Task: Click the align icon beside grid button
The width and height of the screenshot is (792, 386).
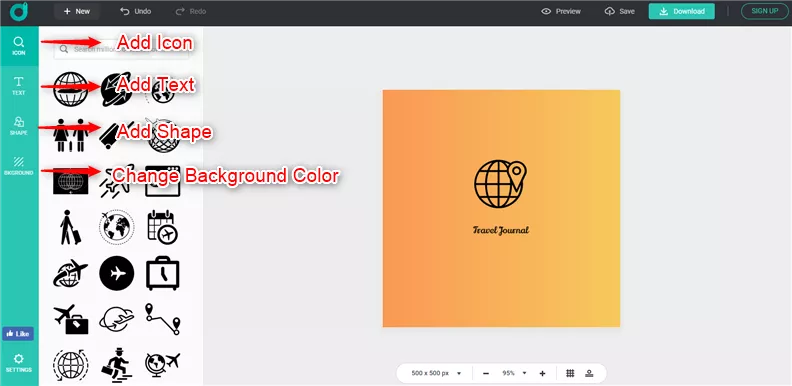Action: pyautogui.click(x=589, y=373)
